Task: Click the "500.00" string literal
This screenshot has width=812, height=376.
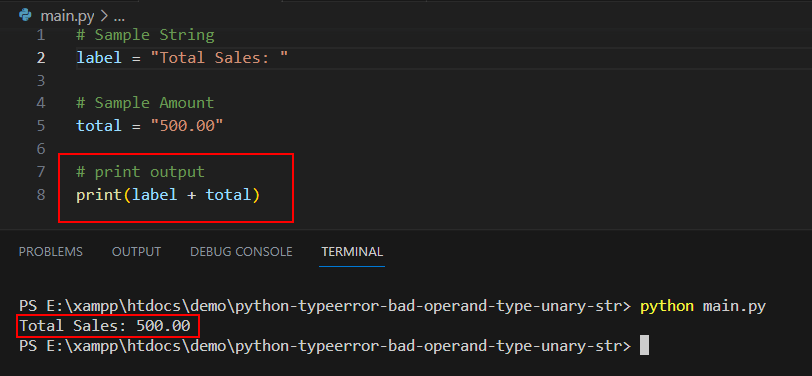Action: tap(187, 126)
